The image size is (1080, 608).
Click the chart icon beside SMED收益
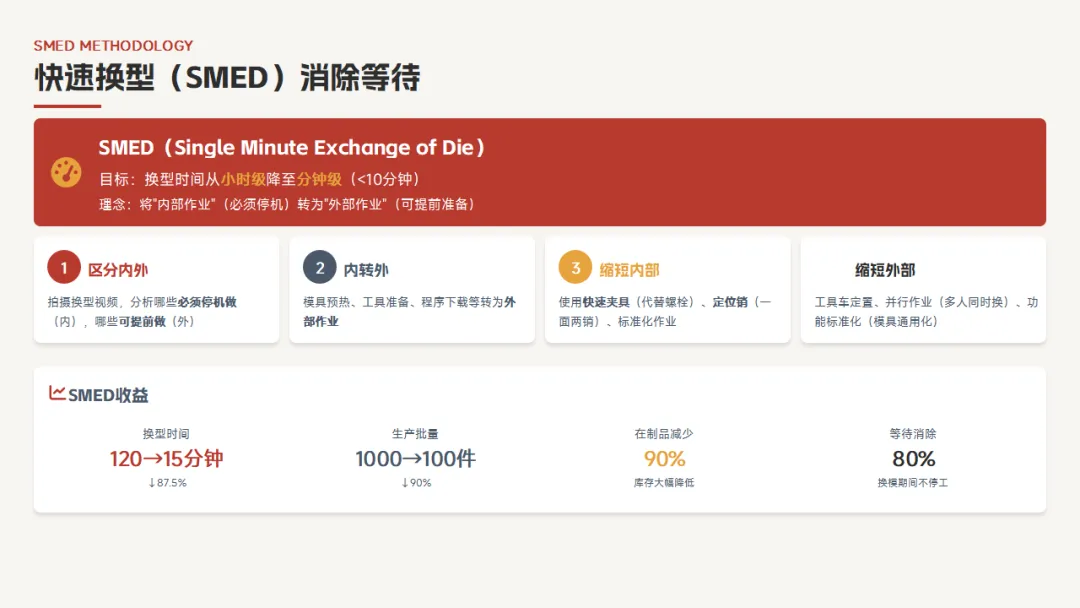click(x=57, y=393)
